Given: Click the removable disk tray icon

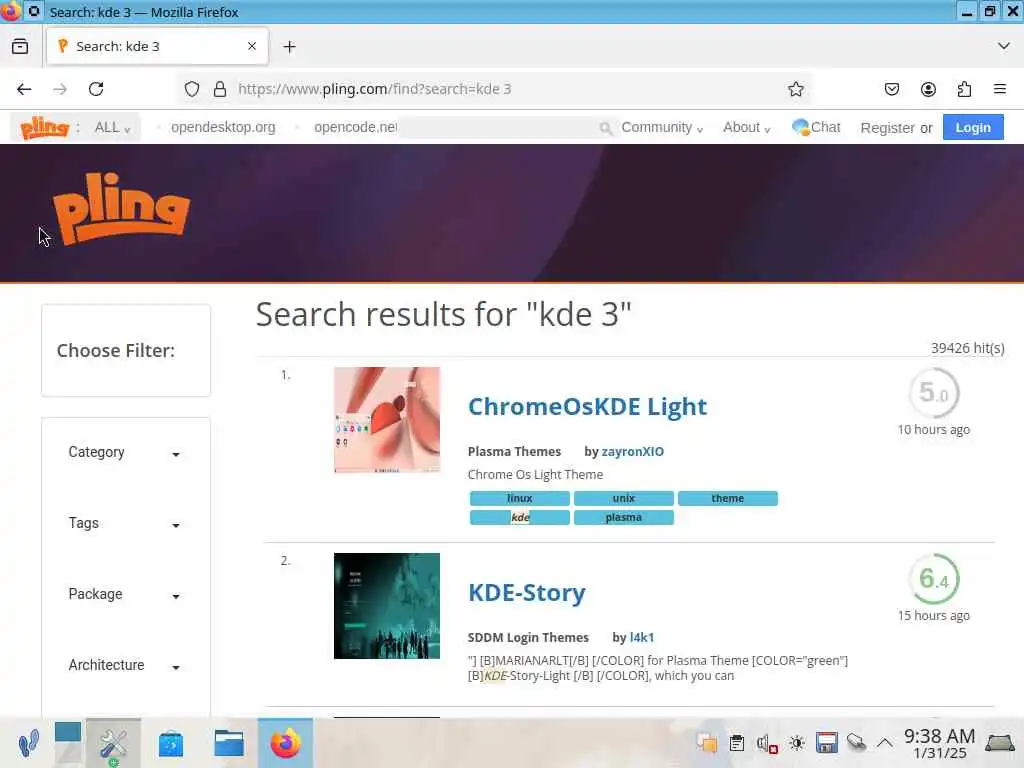Looking at the screenshot, I should click(856, 743).
